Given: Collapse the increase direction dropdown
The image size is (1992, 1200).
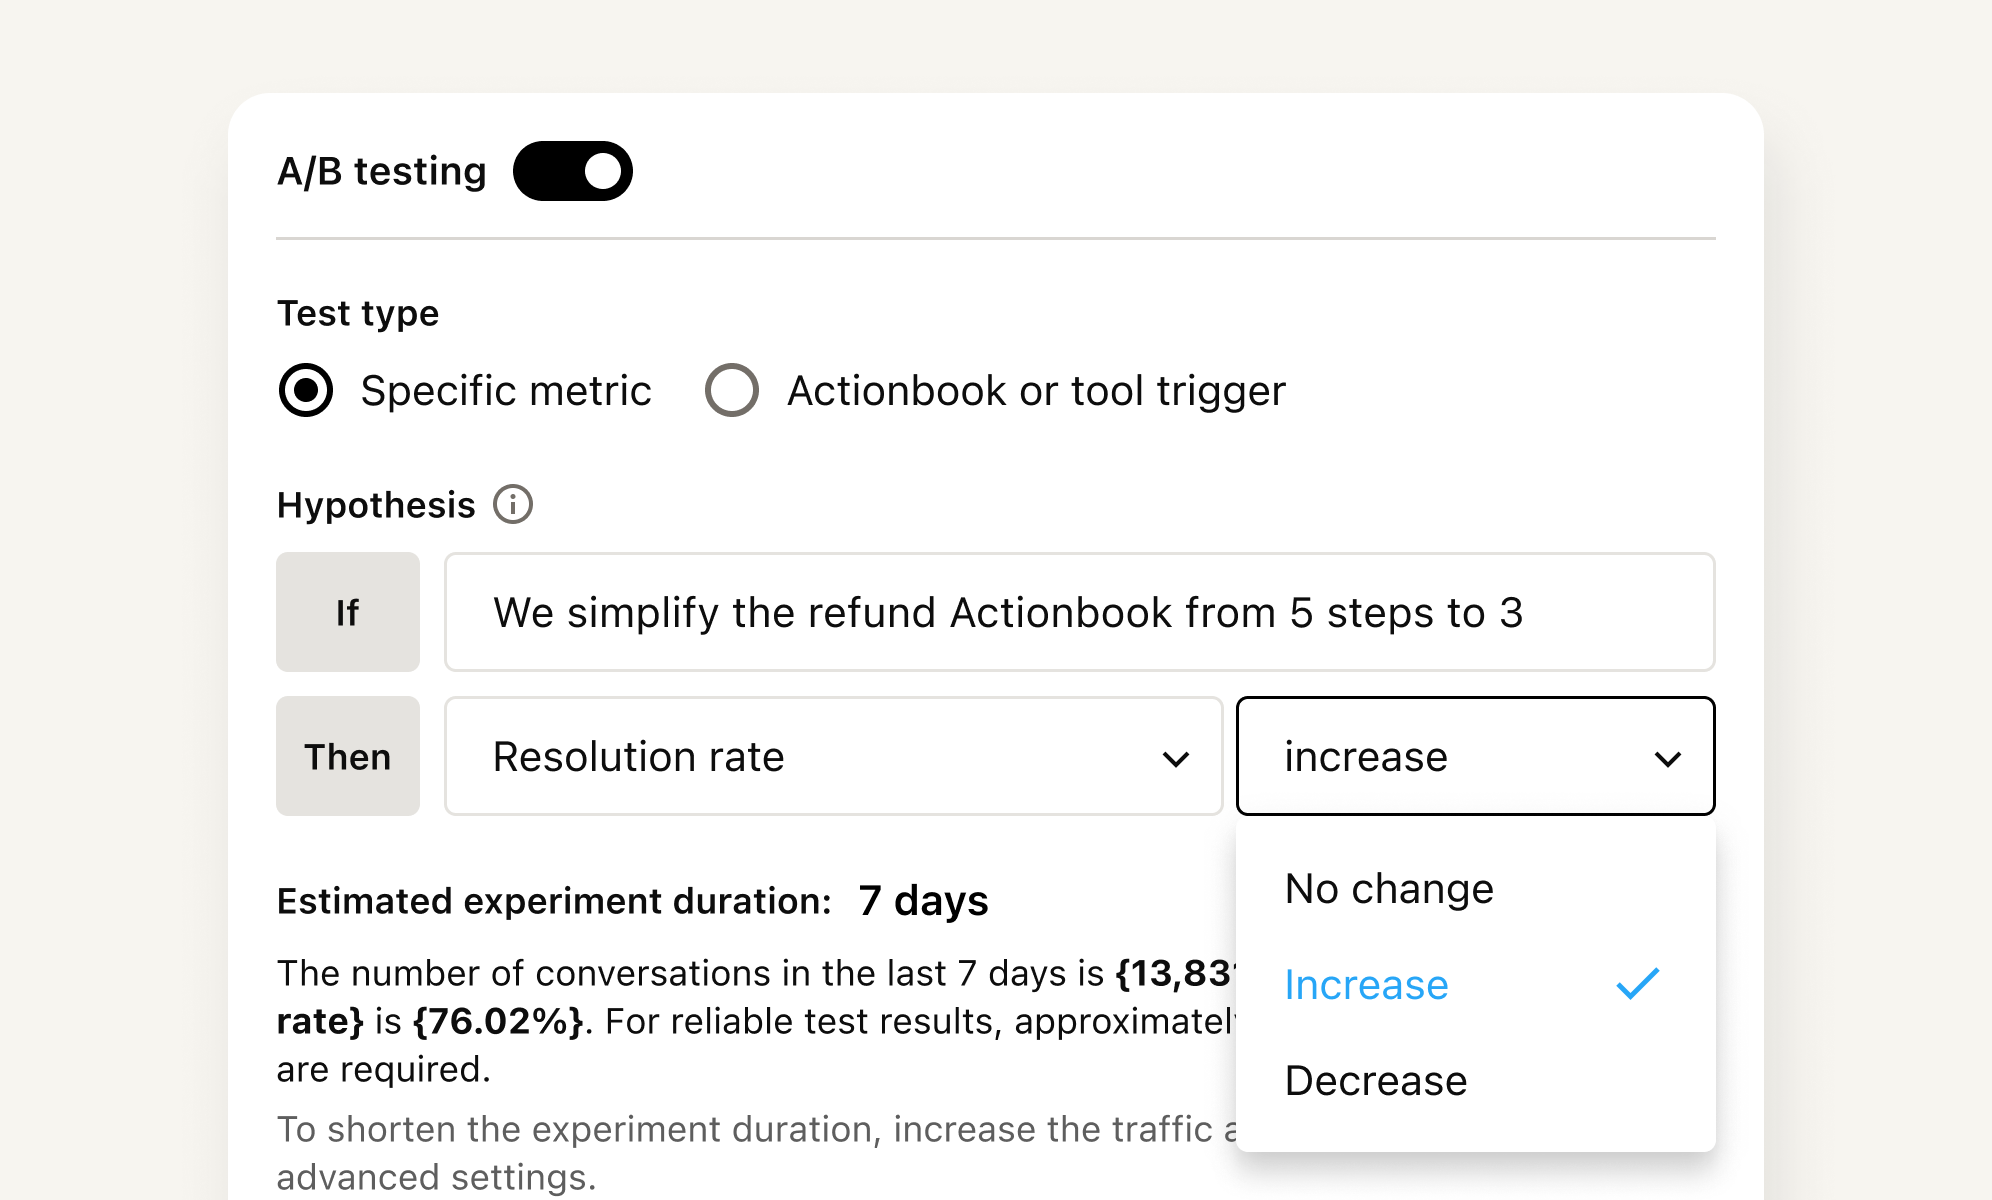Looking at the screenshot, I should [1476, 756].
